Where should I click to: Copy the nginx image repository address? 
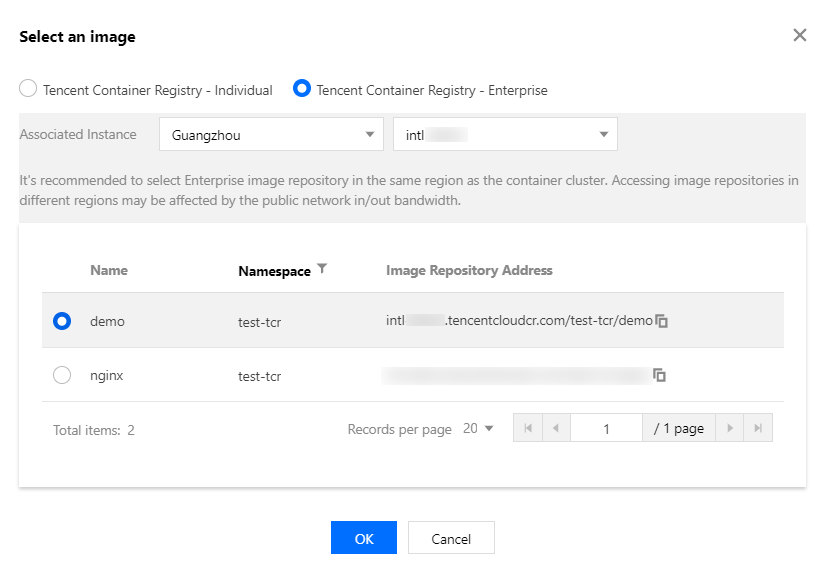(x=660, y=375)
